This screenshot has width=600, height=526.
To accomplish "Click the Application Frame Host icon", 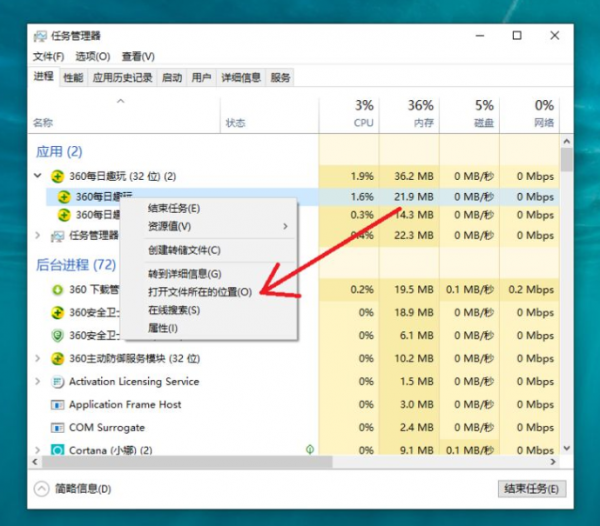I will (x=57, y=405).
